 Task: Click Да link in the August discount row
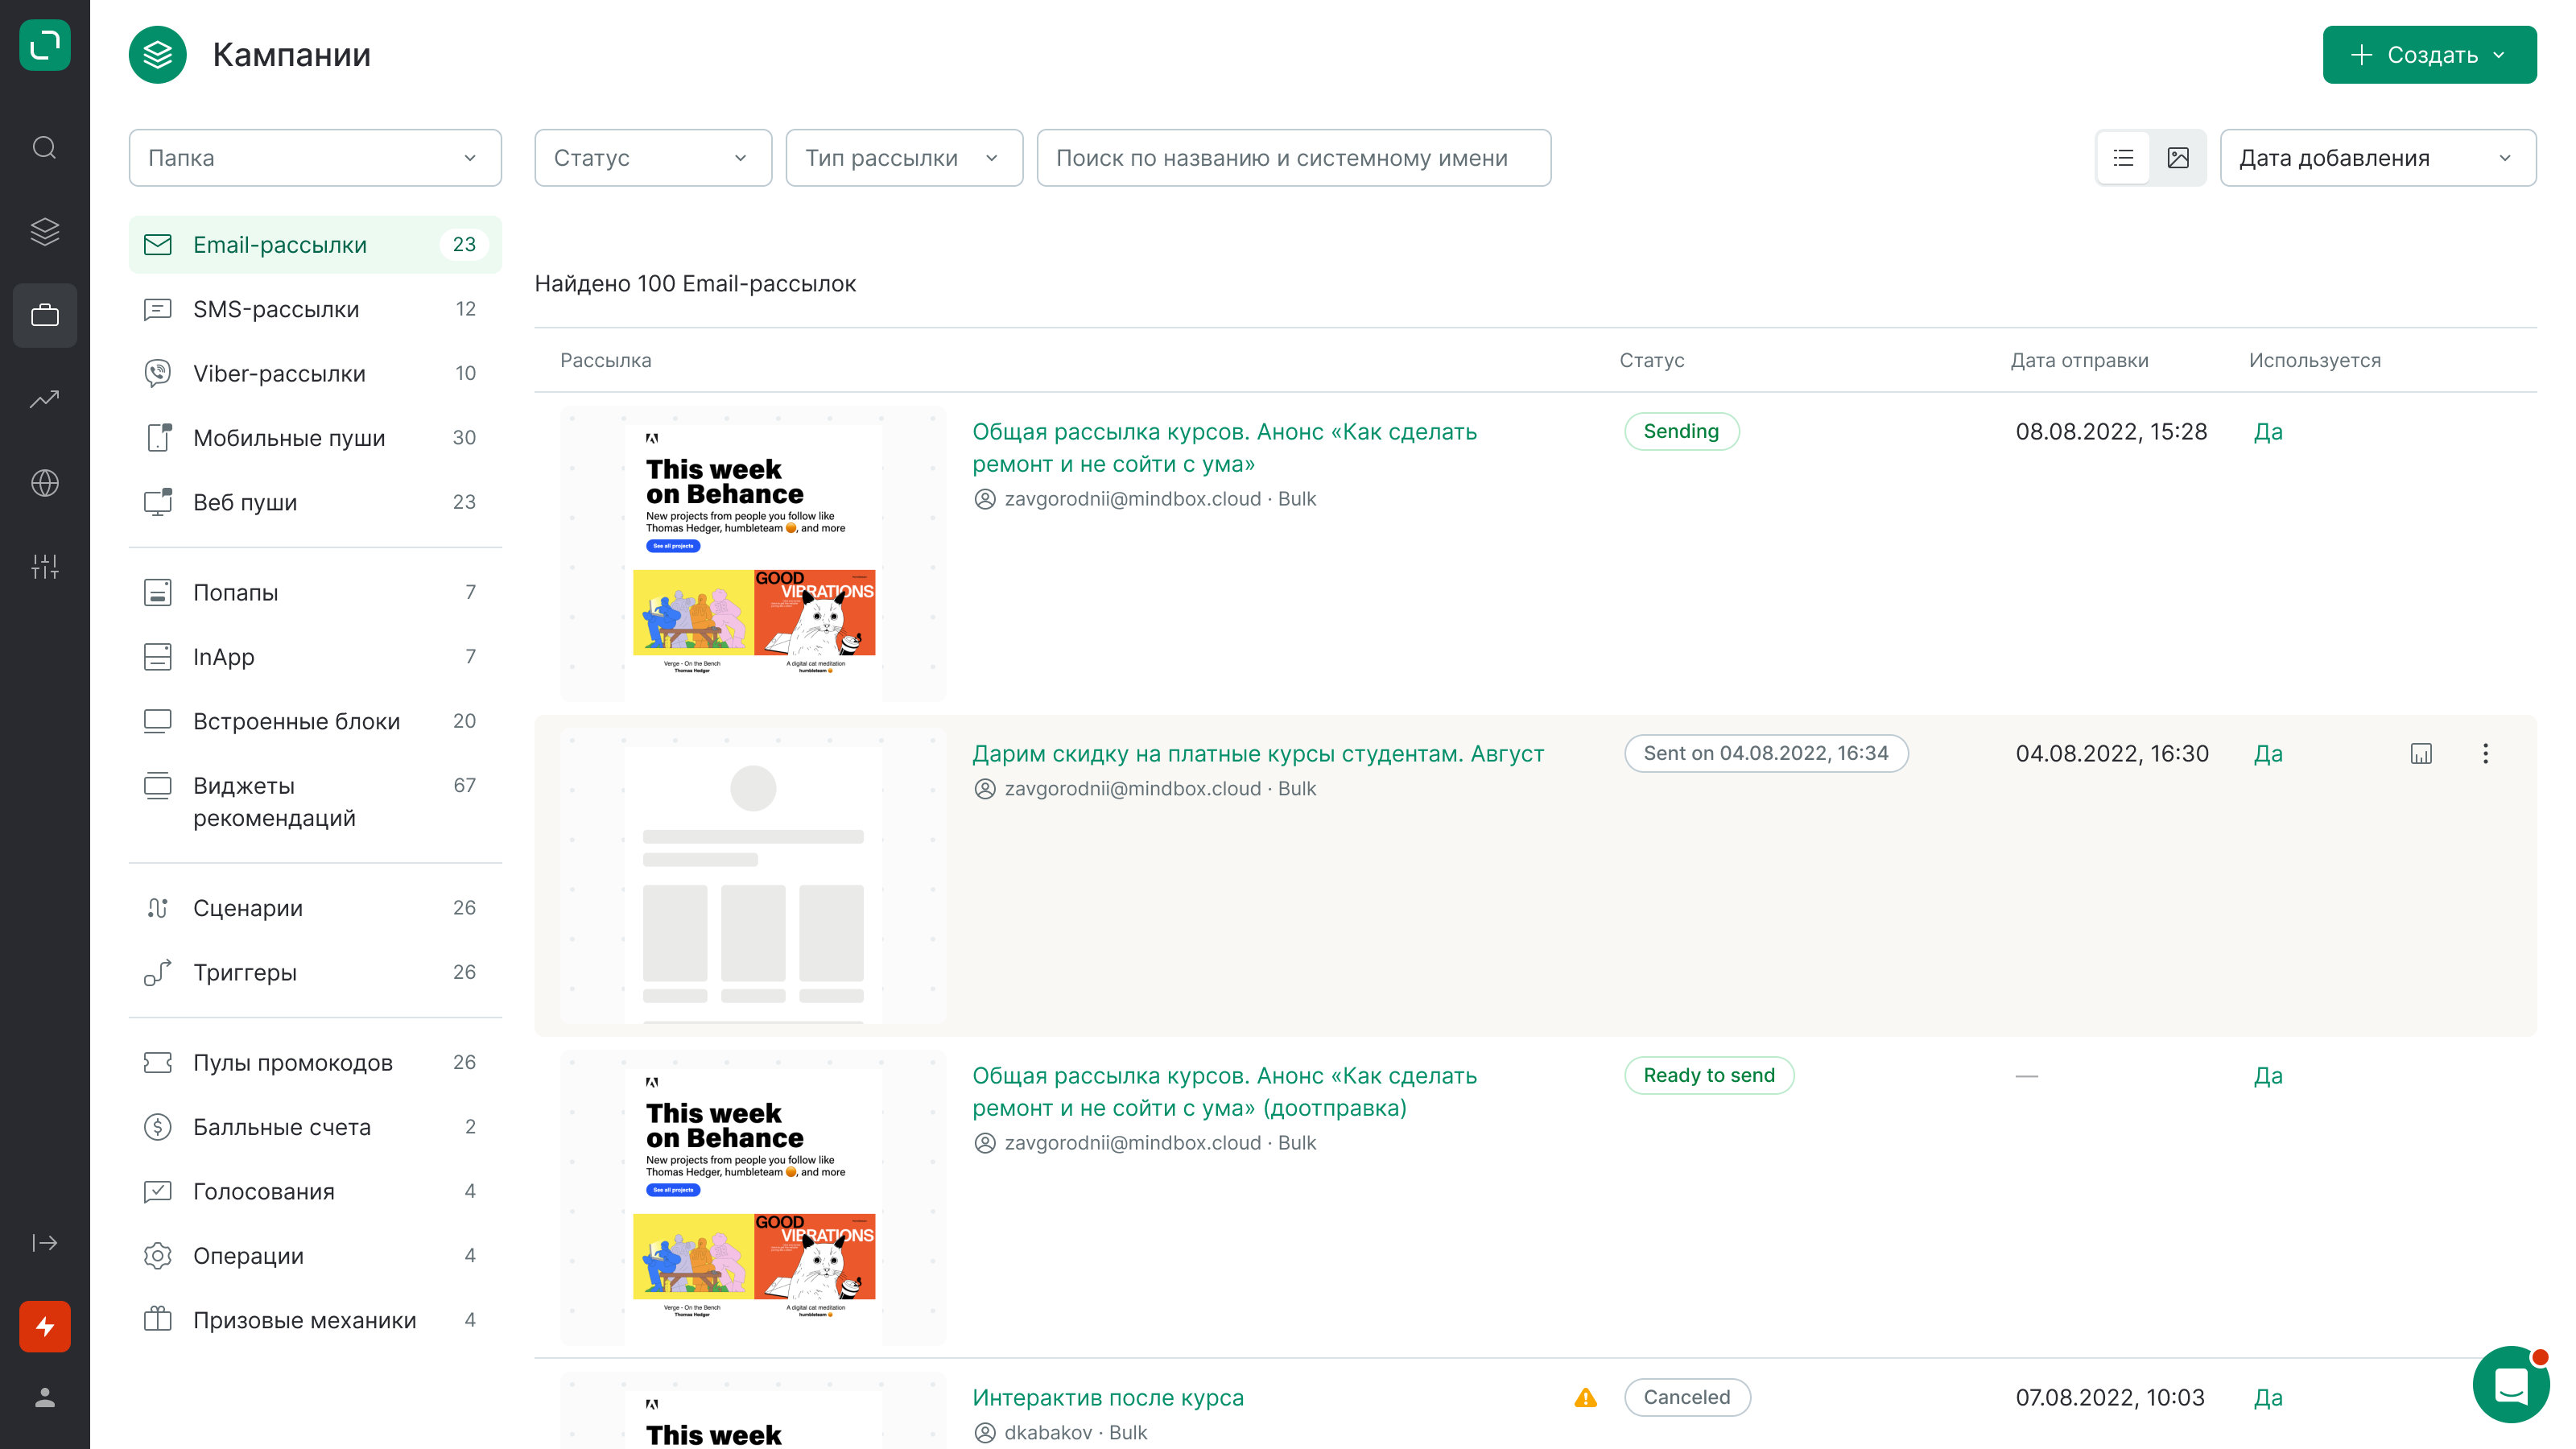(2268, 754)
